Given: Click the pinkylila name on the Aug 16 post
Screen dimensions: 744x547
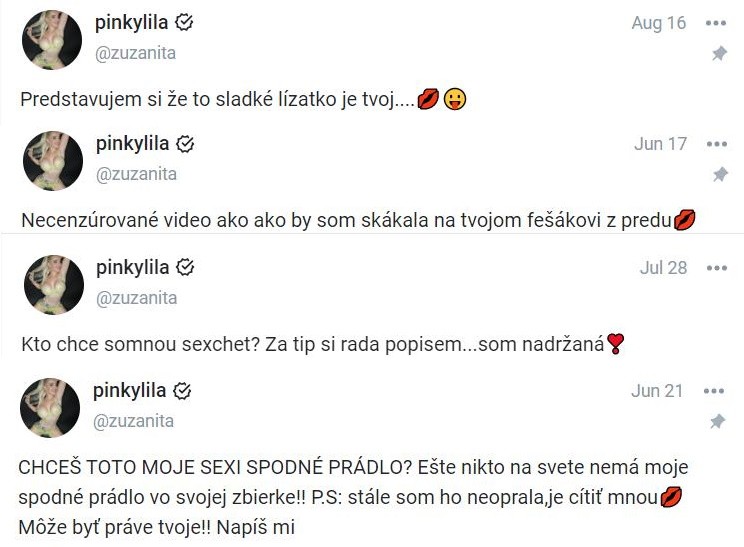Looking at the screenshot, I should tap(131, 23).
